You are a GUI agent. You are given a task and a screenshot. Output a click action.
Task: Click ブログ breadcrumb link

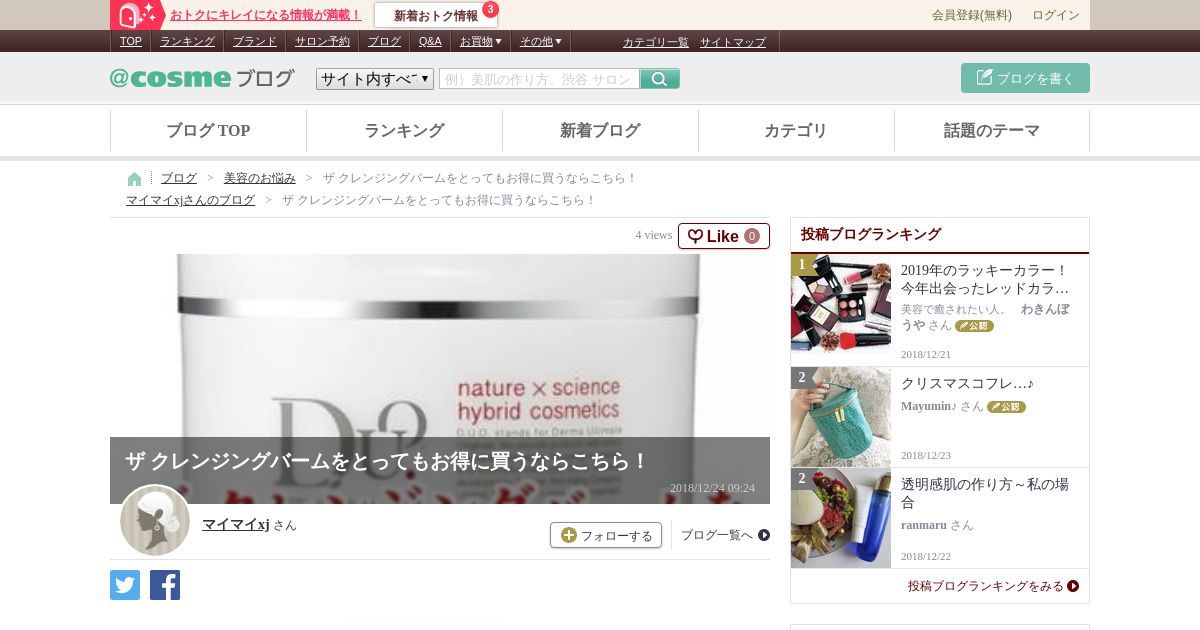pyautogui.click(x=179, y=178)
